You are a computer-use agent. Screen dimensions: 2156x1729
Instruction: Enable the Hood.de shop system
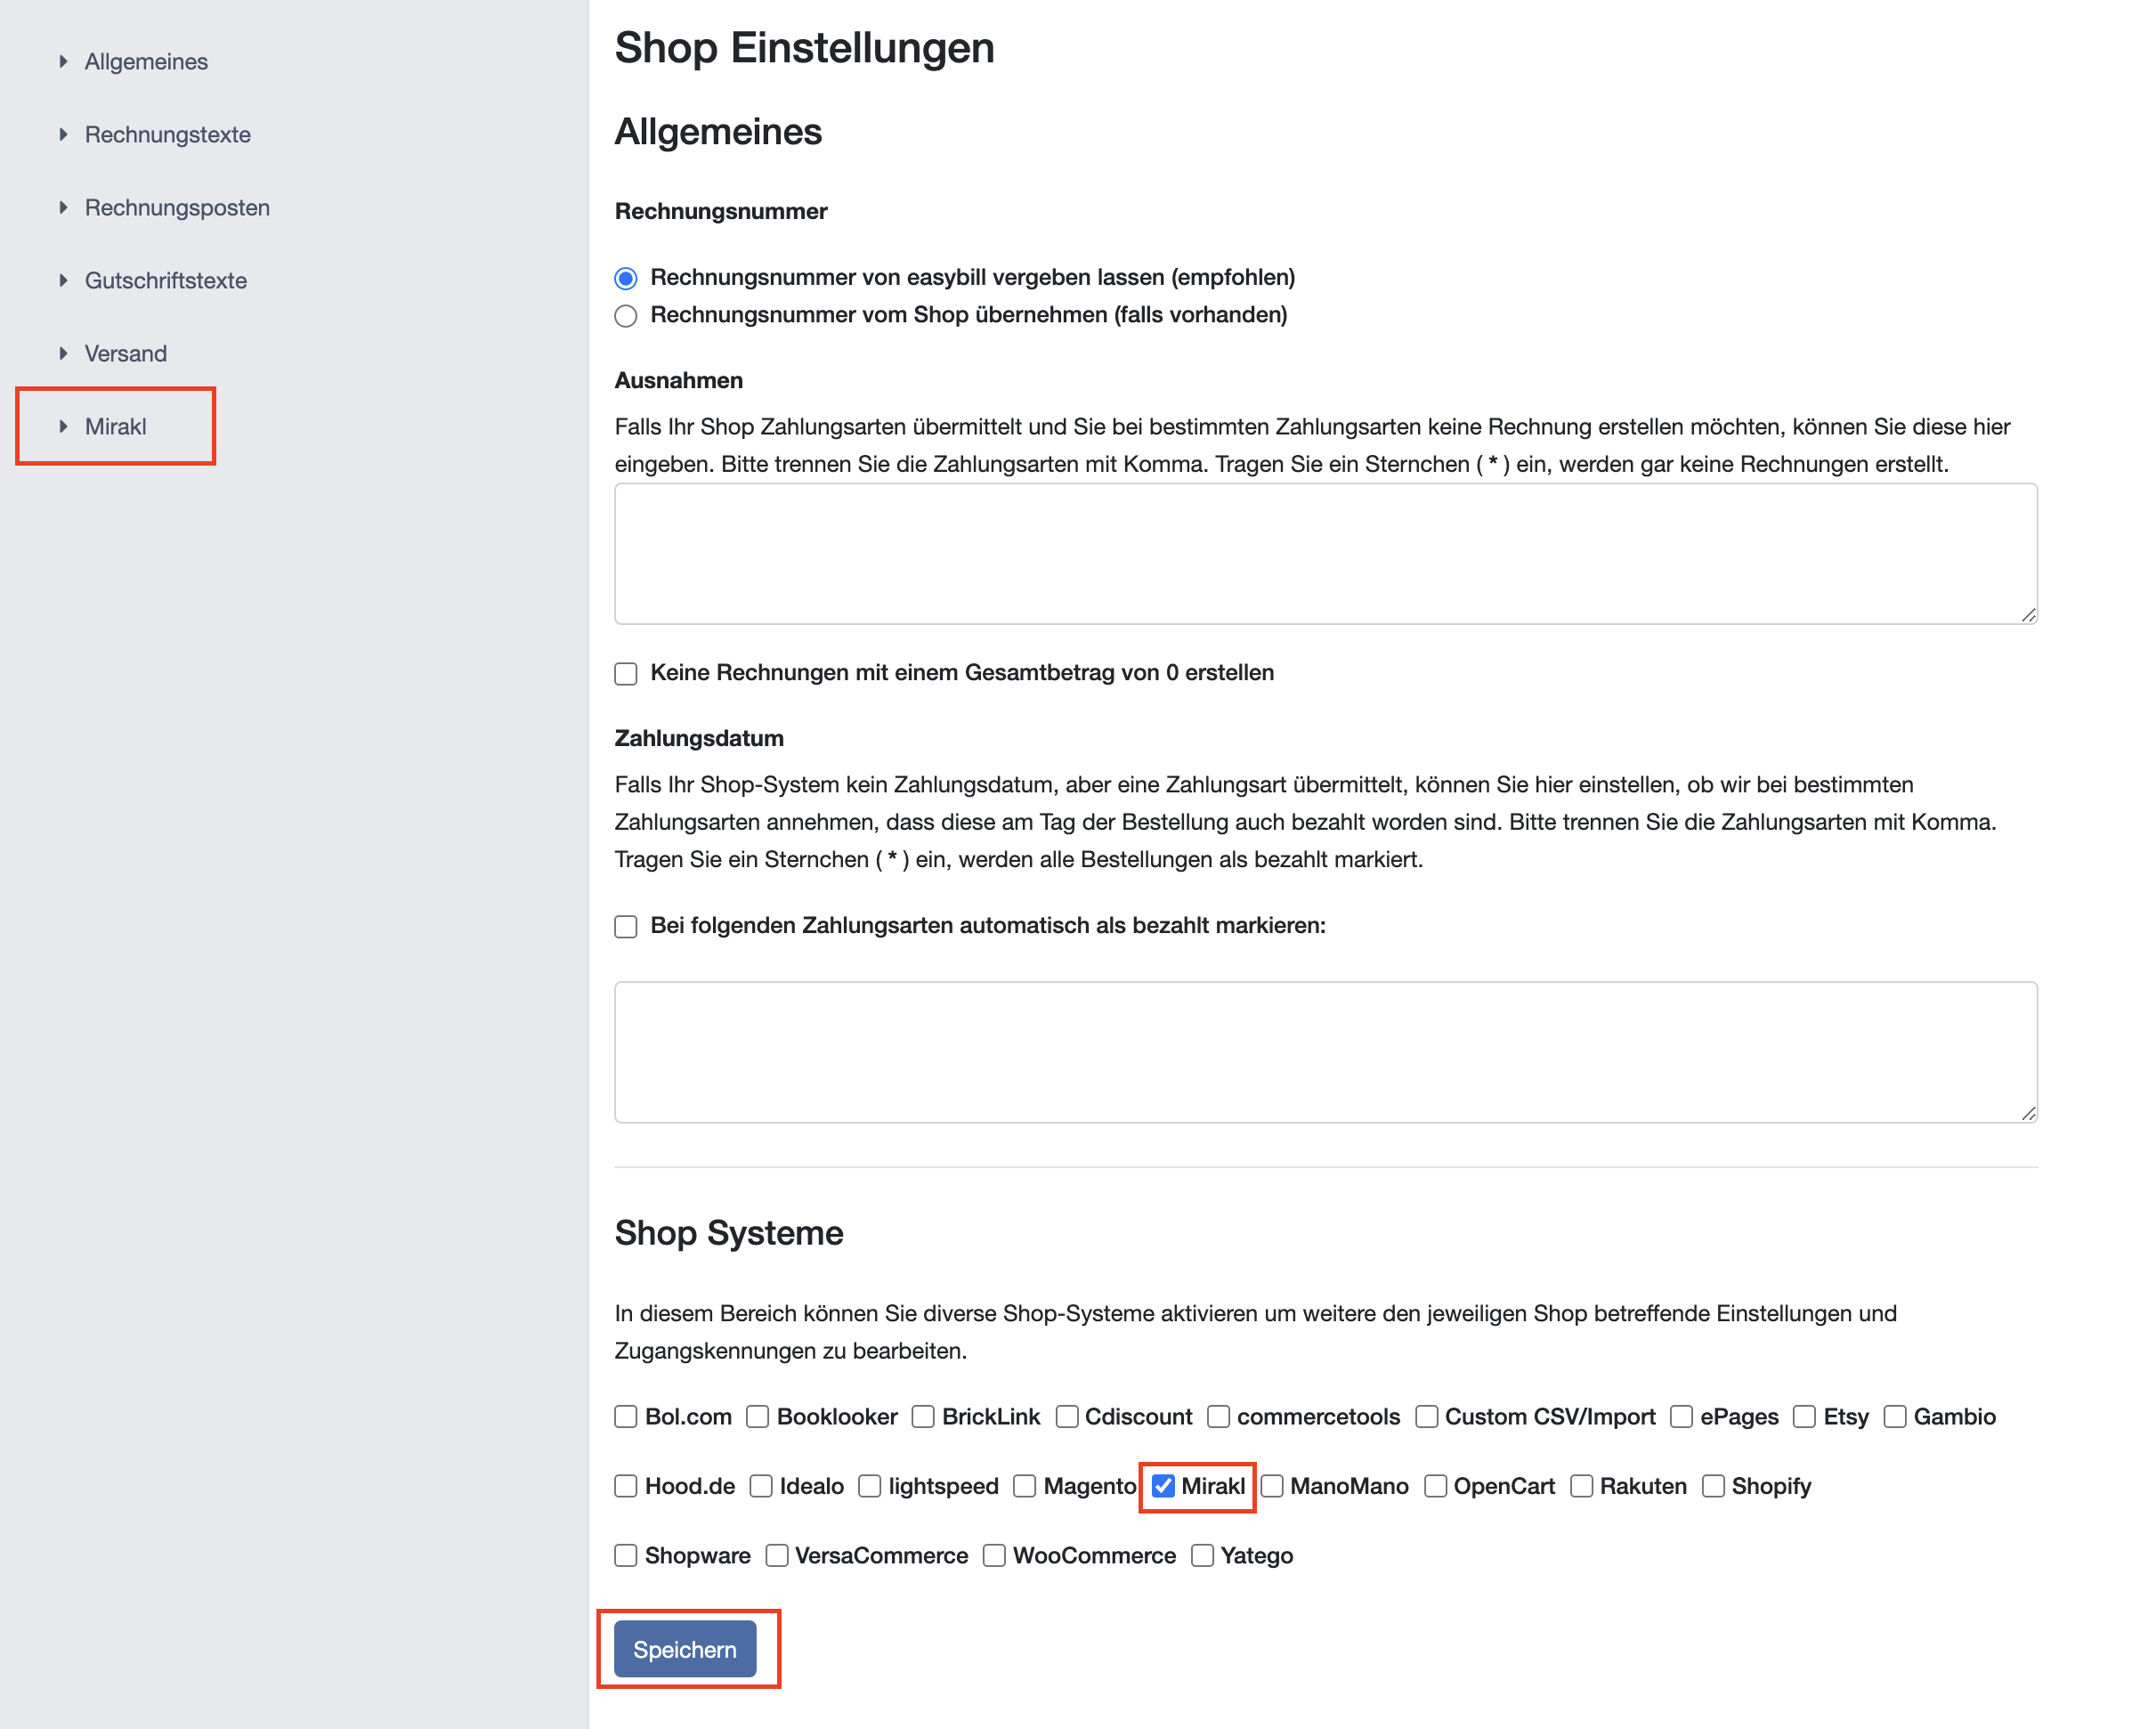tap(626, 1486)
